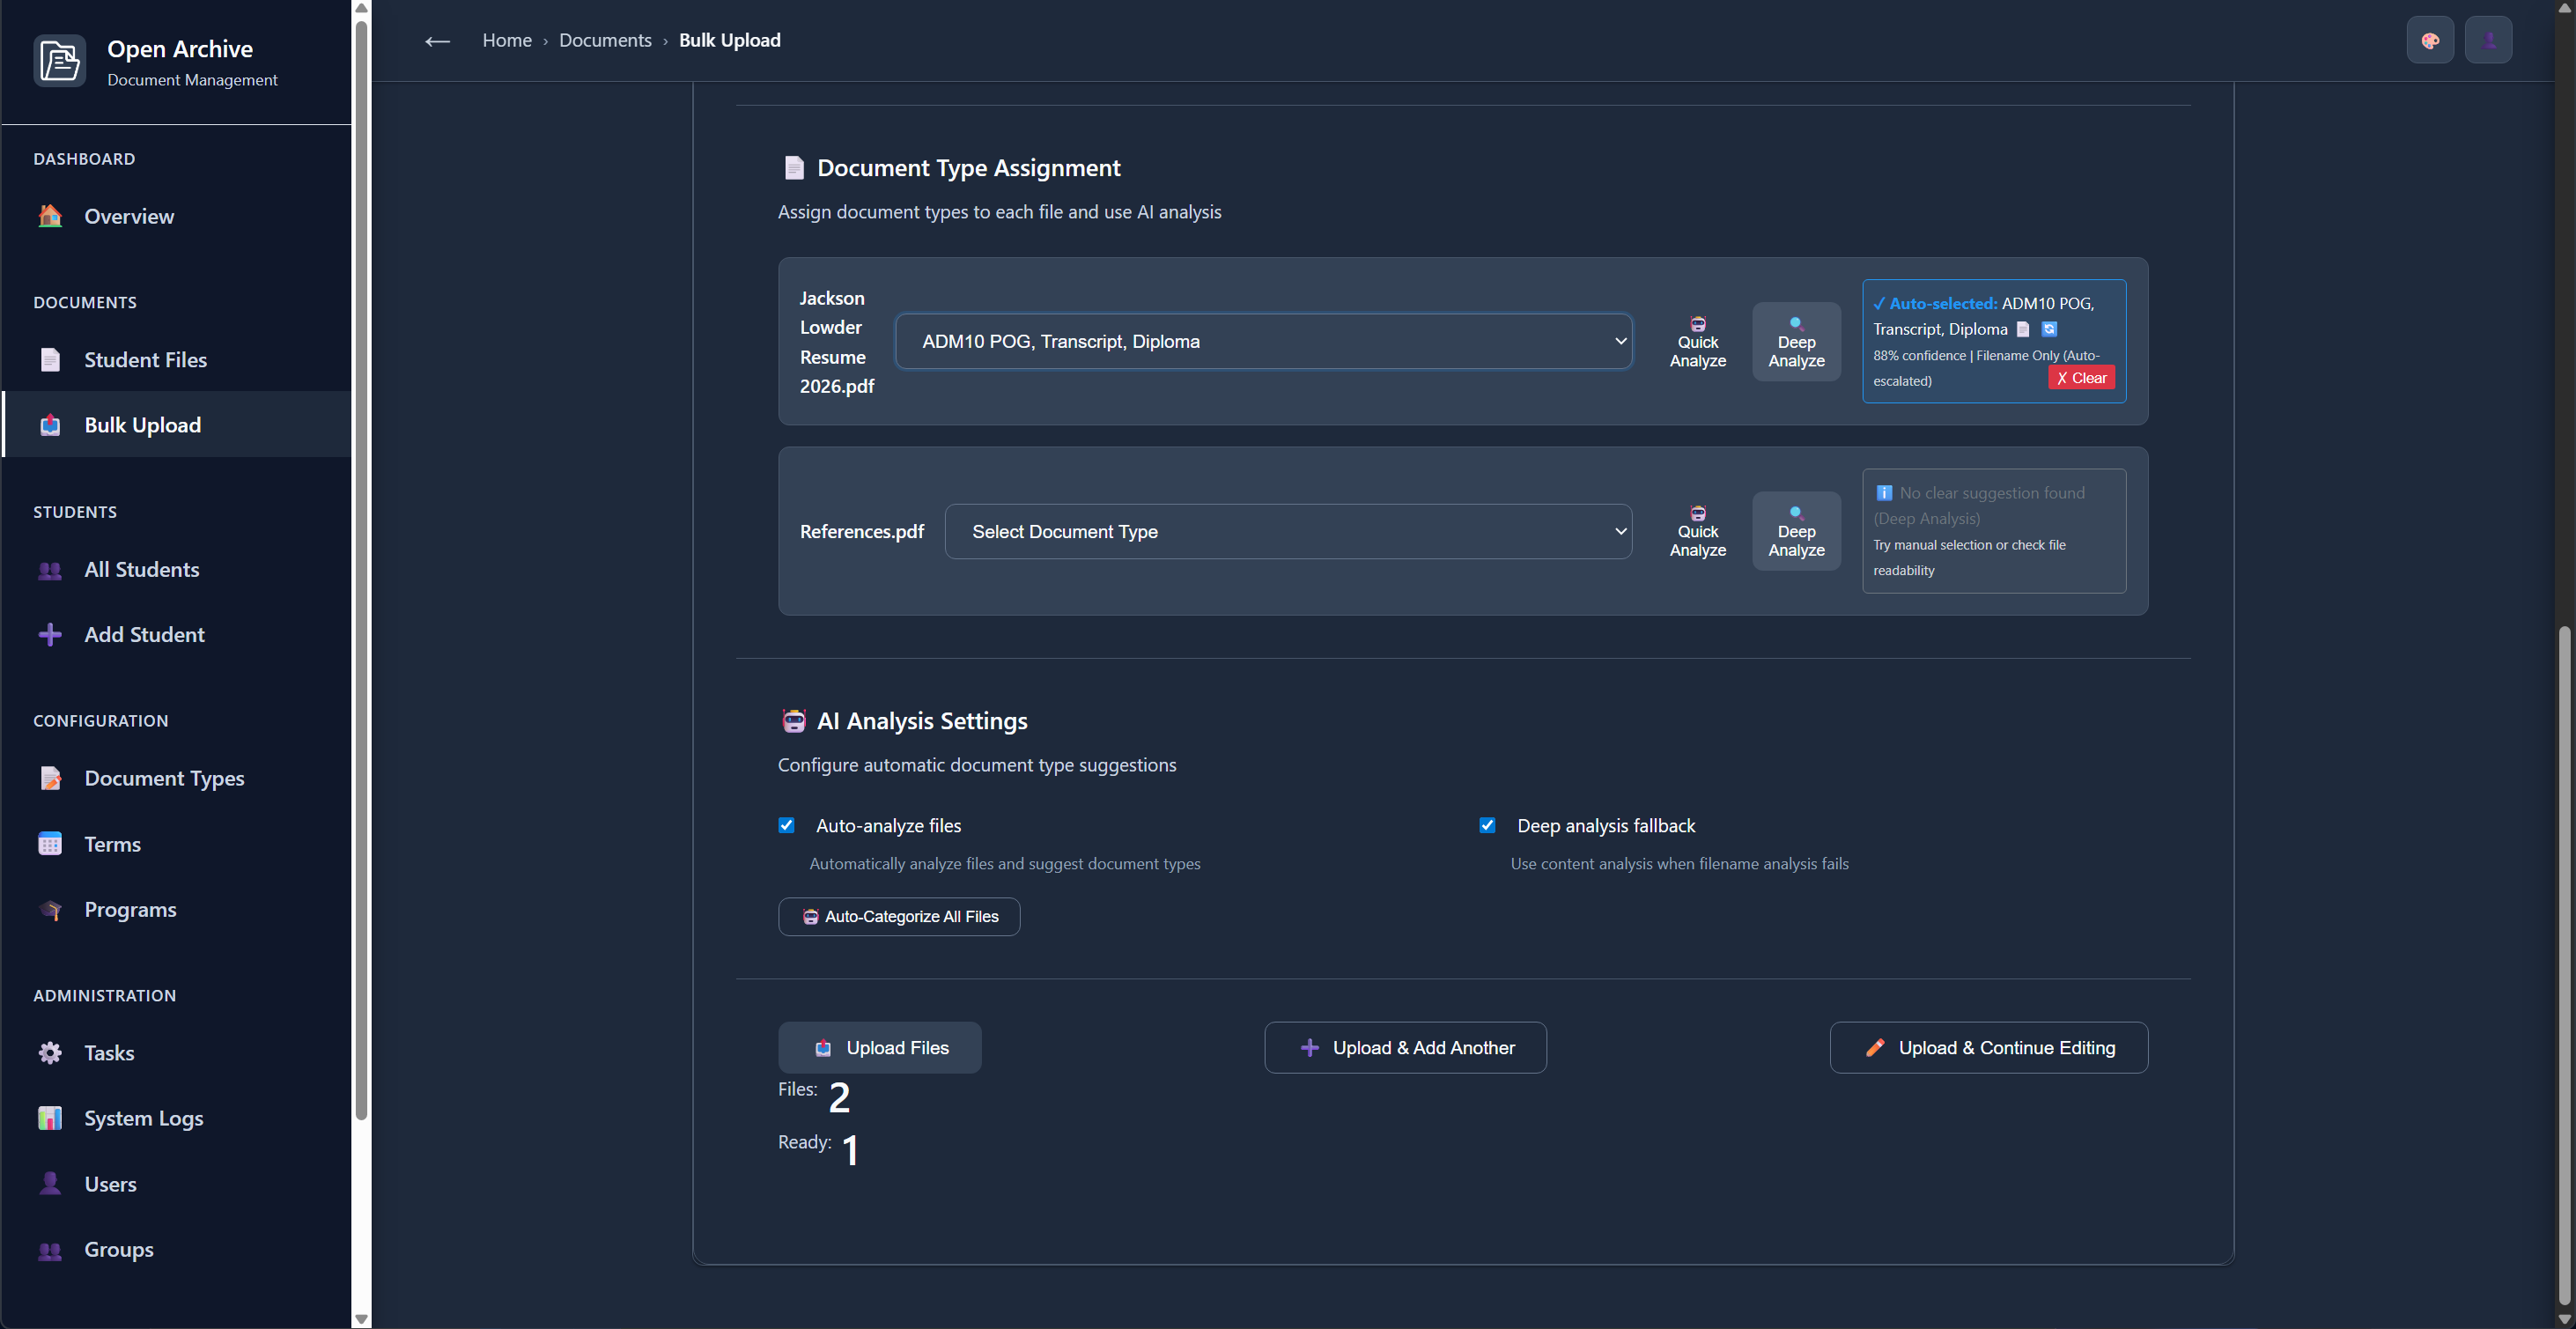The height and width of the screenshot is (1329, 2576).
Task: Click 'Jackson Lowder Resume 2026.pdf' file name
Action: (837, 342)
